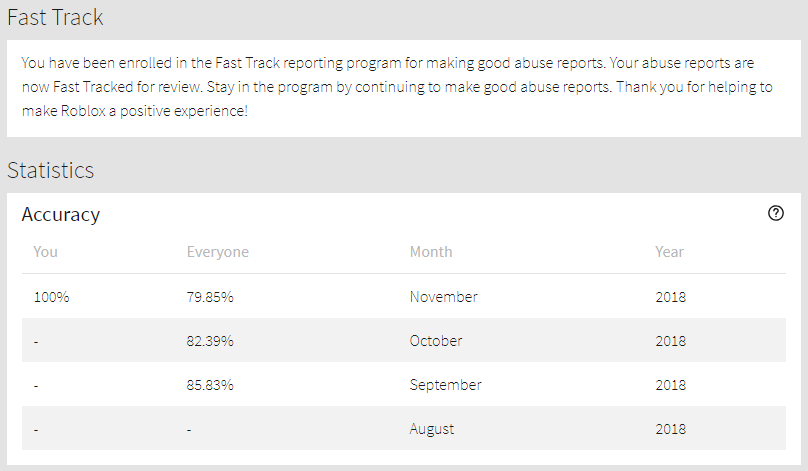808x471 pixels.
Task: Click the October month cell
Action: tap(436, 341)
